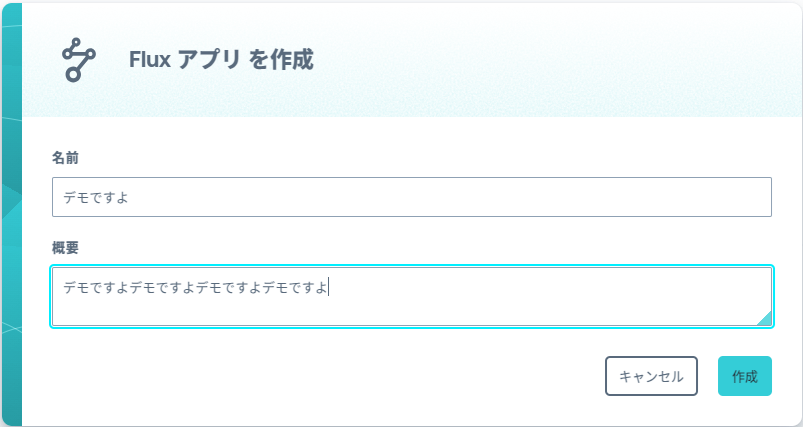Focus the 概要 description textarea
Viewport: 803px width, 427px height.
pyautogui.click(x=412, y=296)
